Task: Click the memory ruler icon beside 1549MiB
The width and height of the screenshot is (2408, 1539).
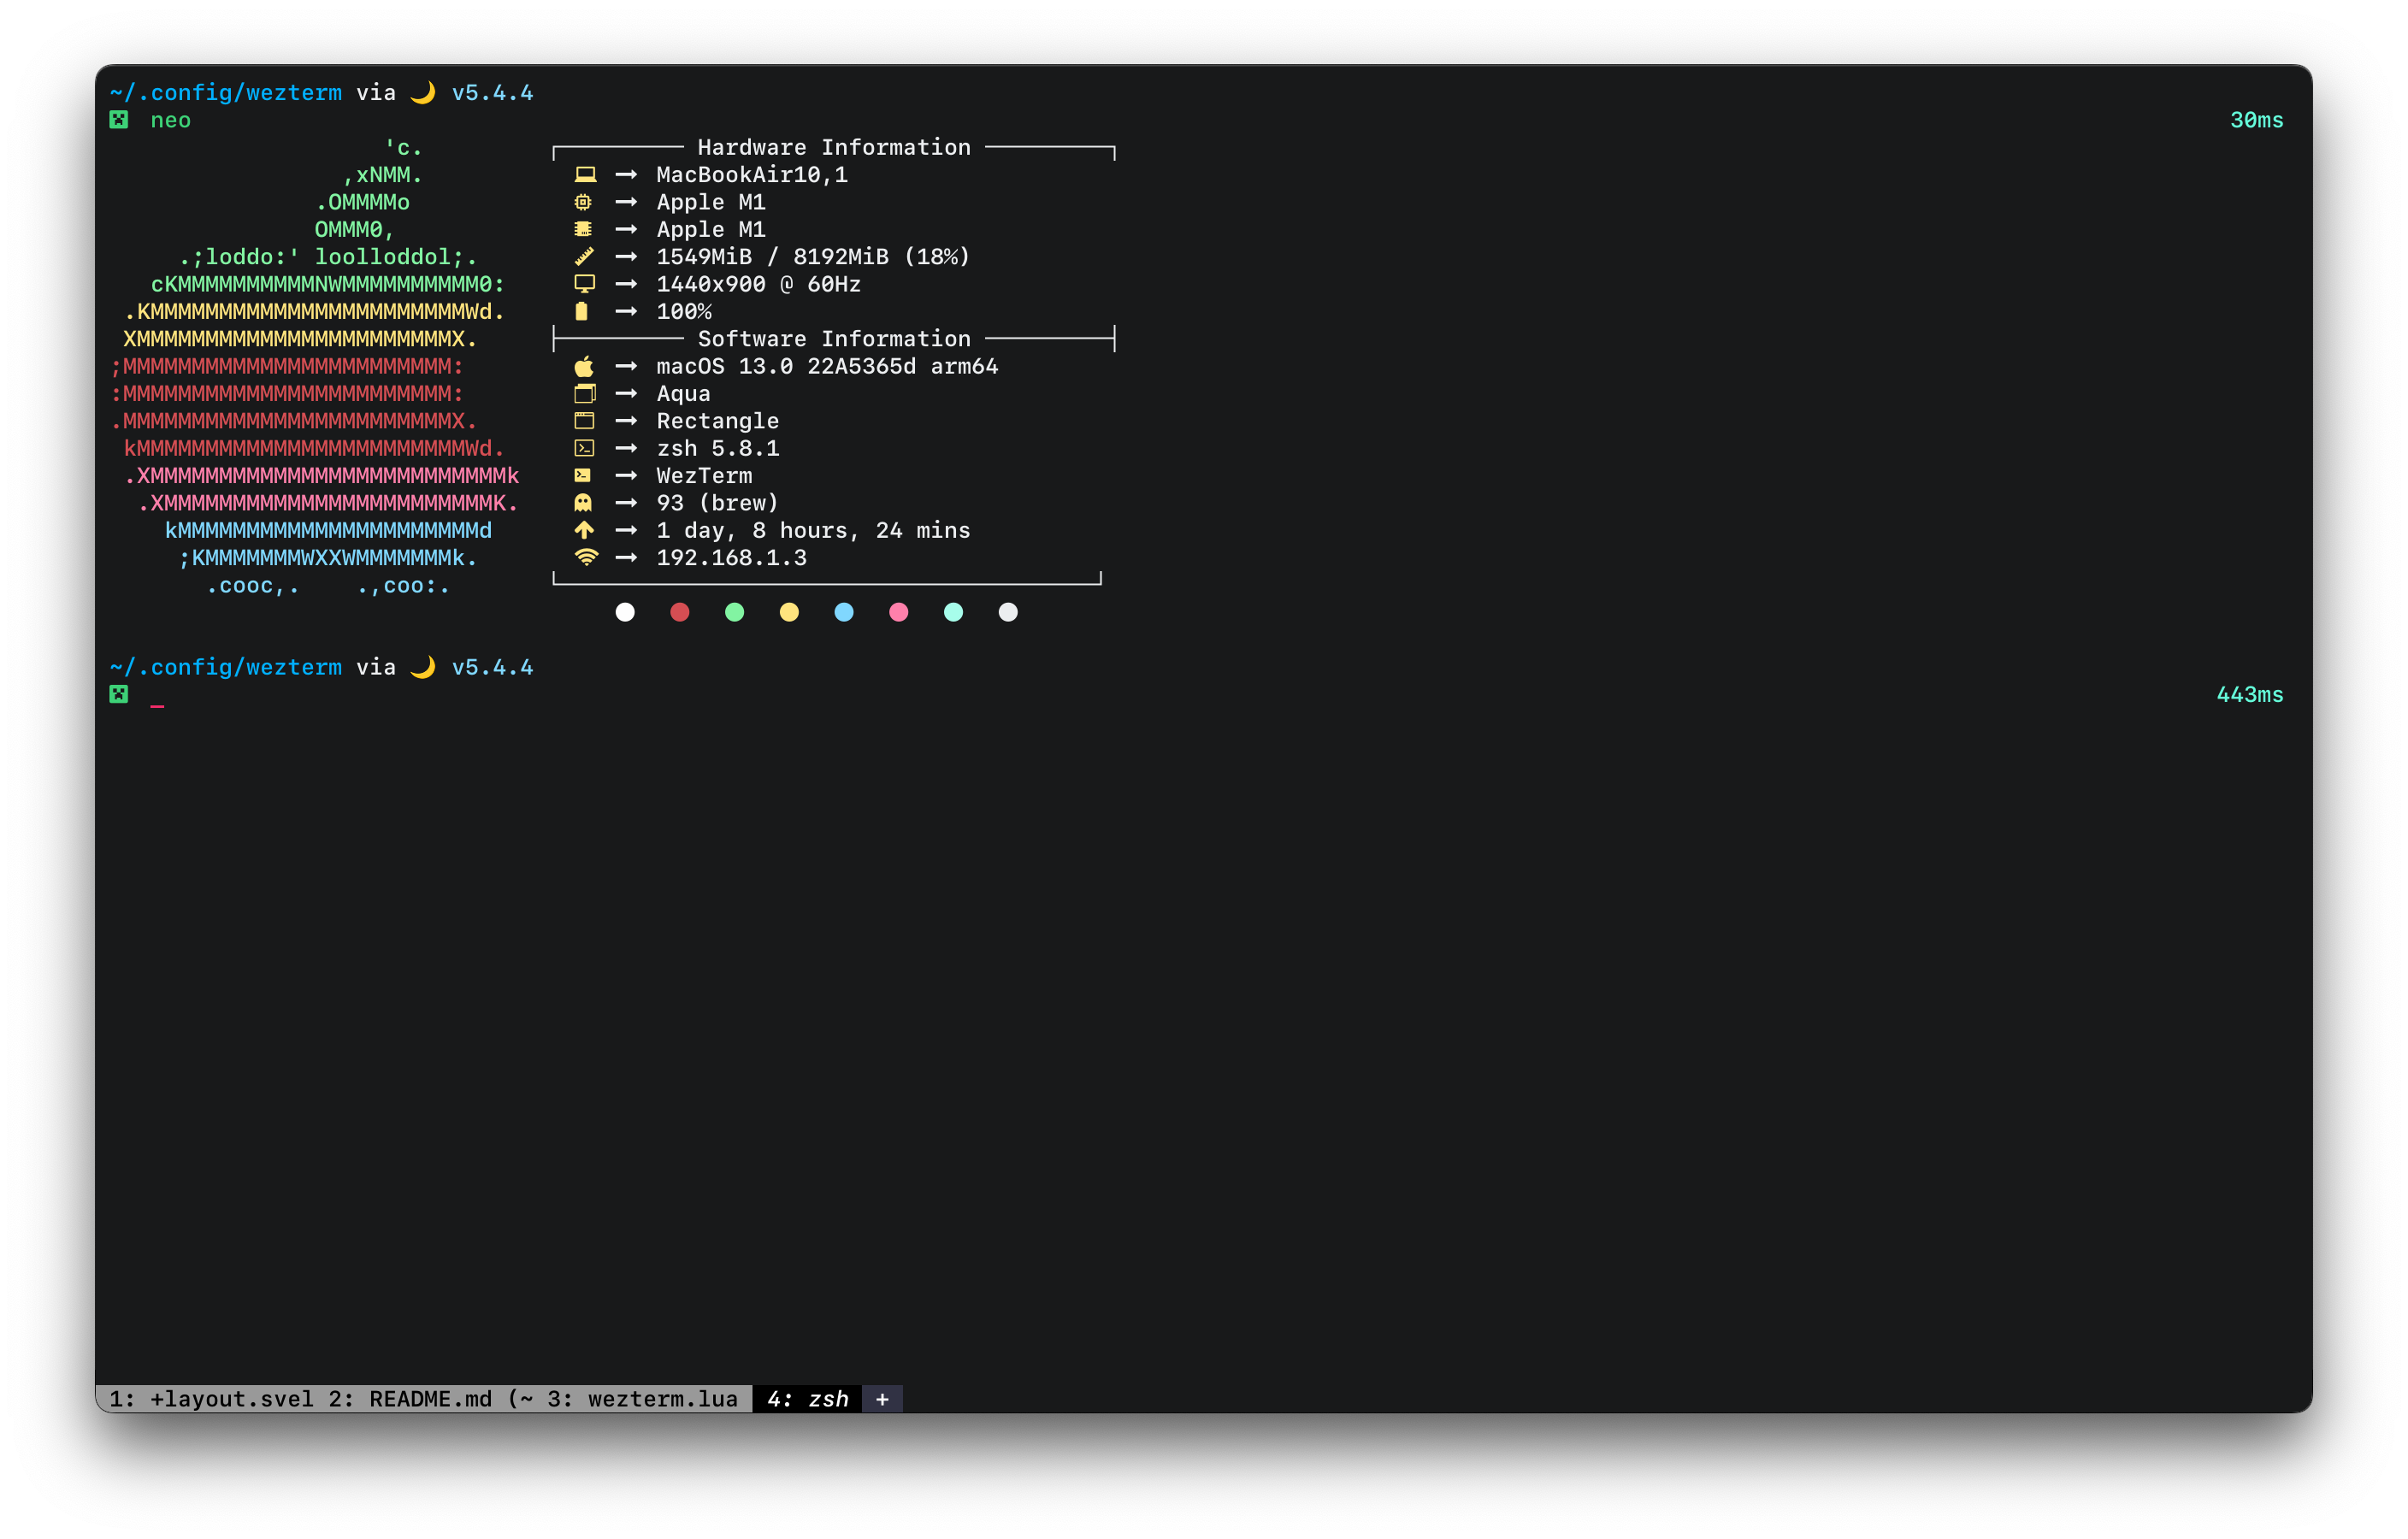Action: pyautogui.click(x=585, y=257)
